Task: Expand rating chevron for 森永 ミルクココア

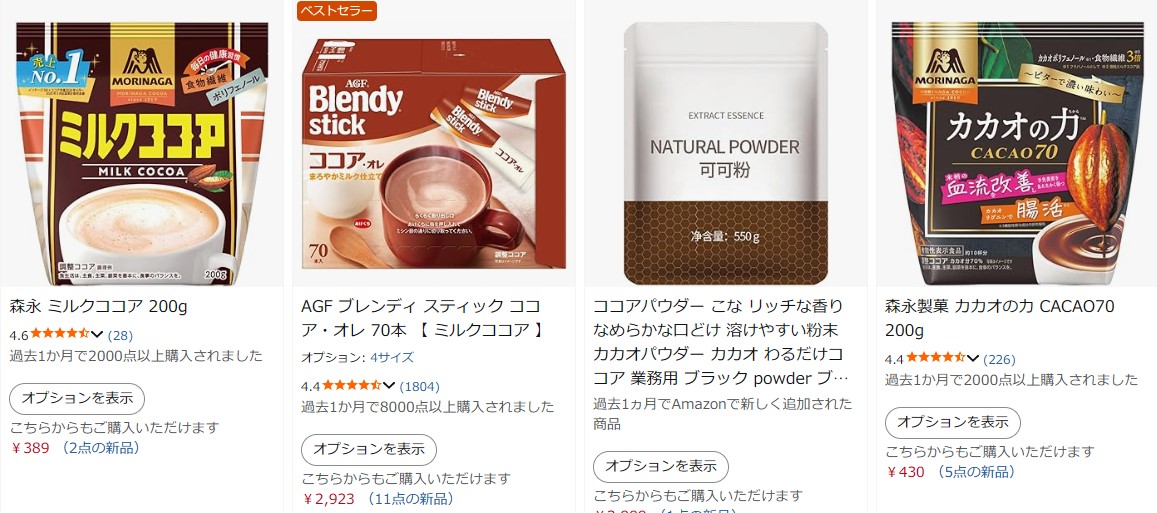Action: [97, 335]
